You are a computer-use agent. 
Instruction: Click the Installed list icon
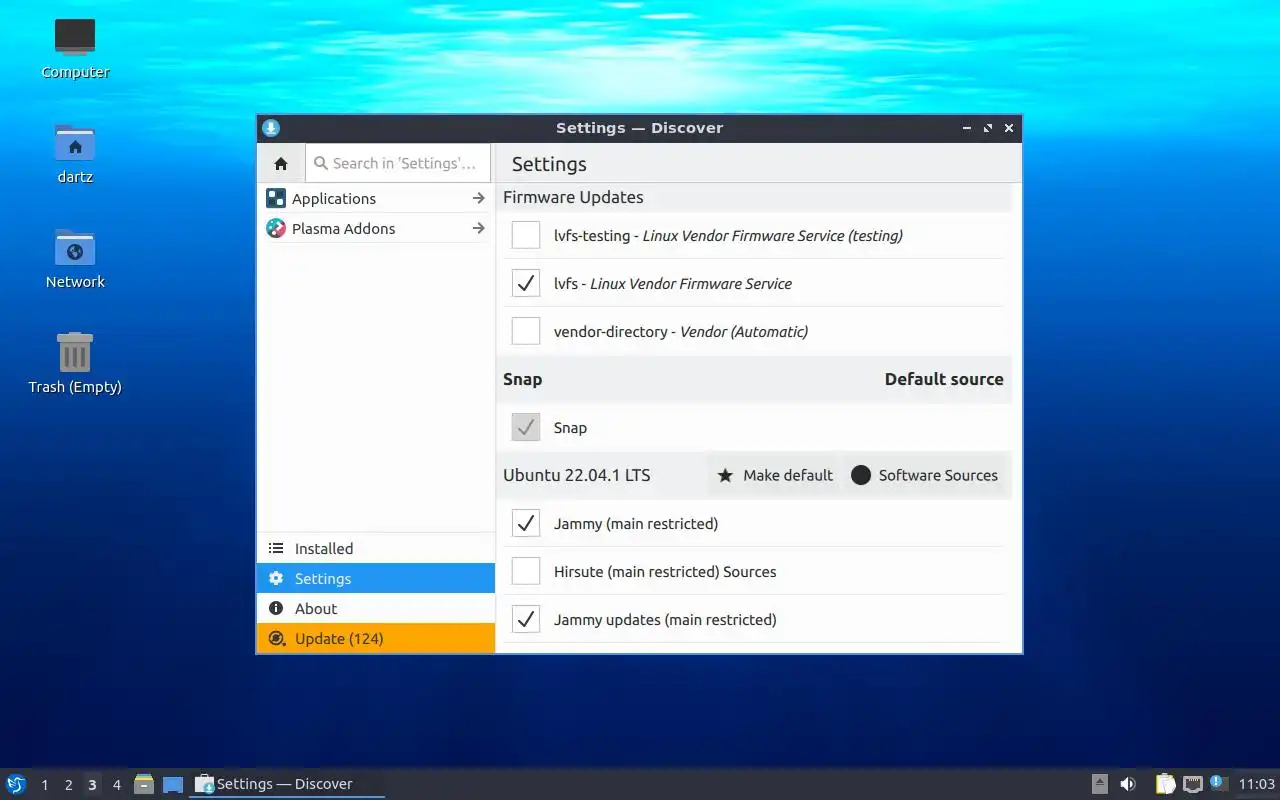pos(276,548)
